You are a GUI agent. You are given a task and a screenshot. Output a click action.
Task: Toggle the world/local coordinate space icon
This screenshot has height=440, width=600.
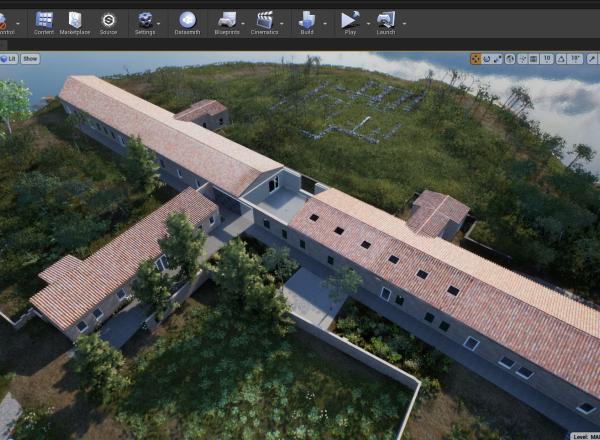pos(510,59)
